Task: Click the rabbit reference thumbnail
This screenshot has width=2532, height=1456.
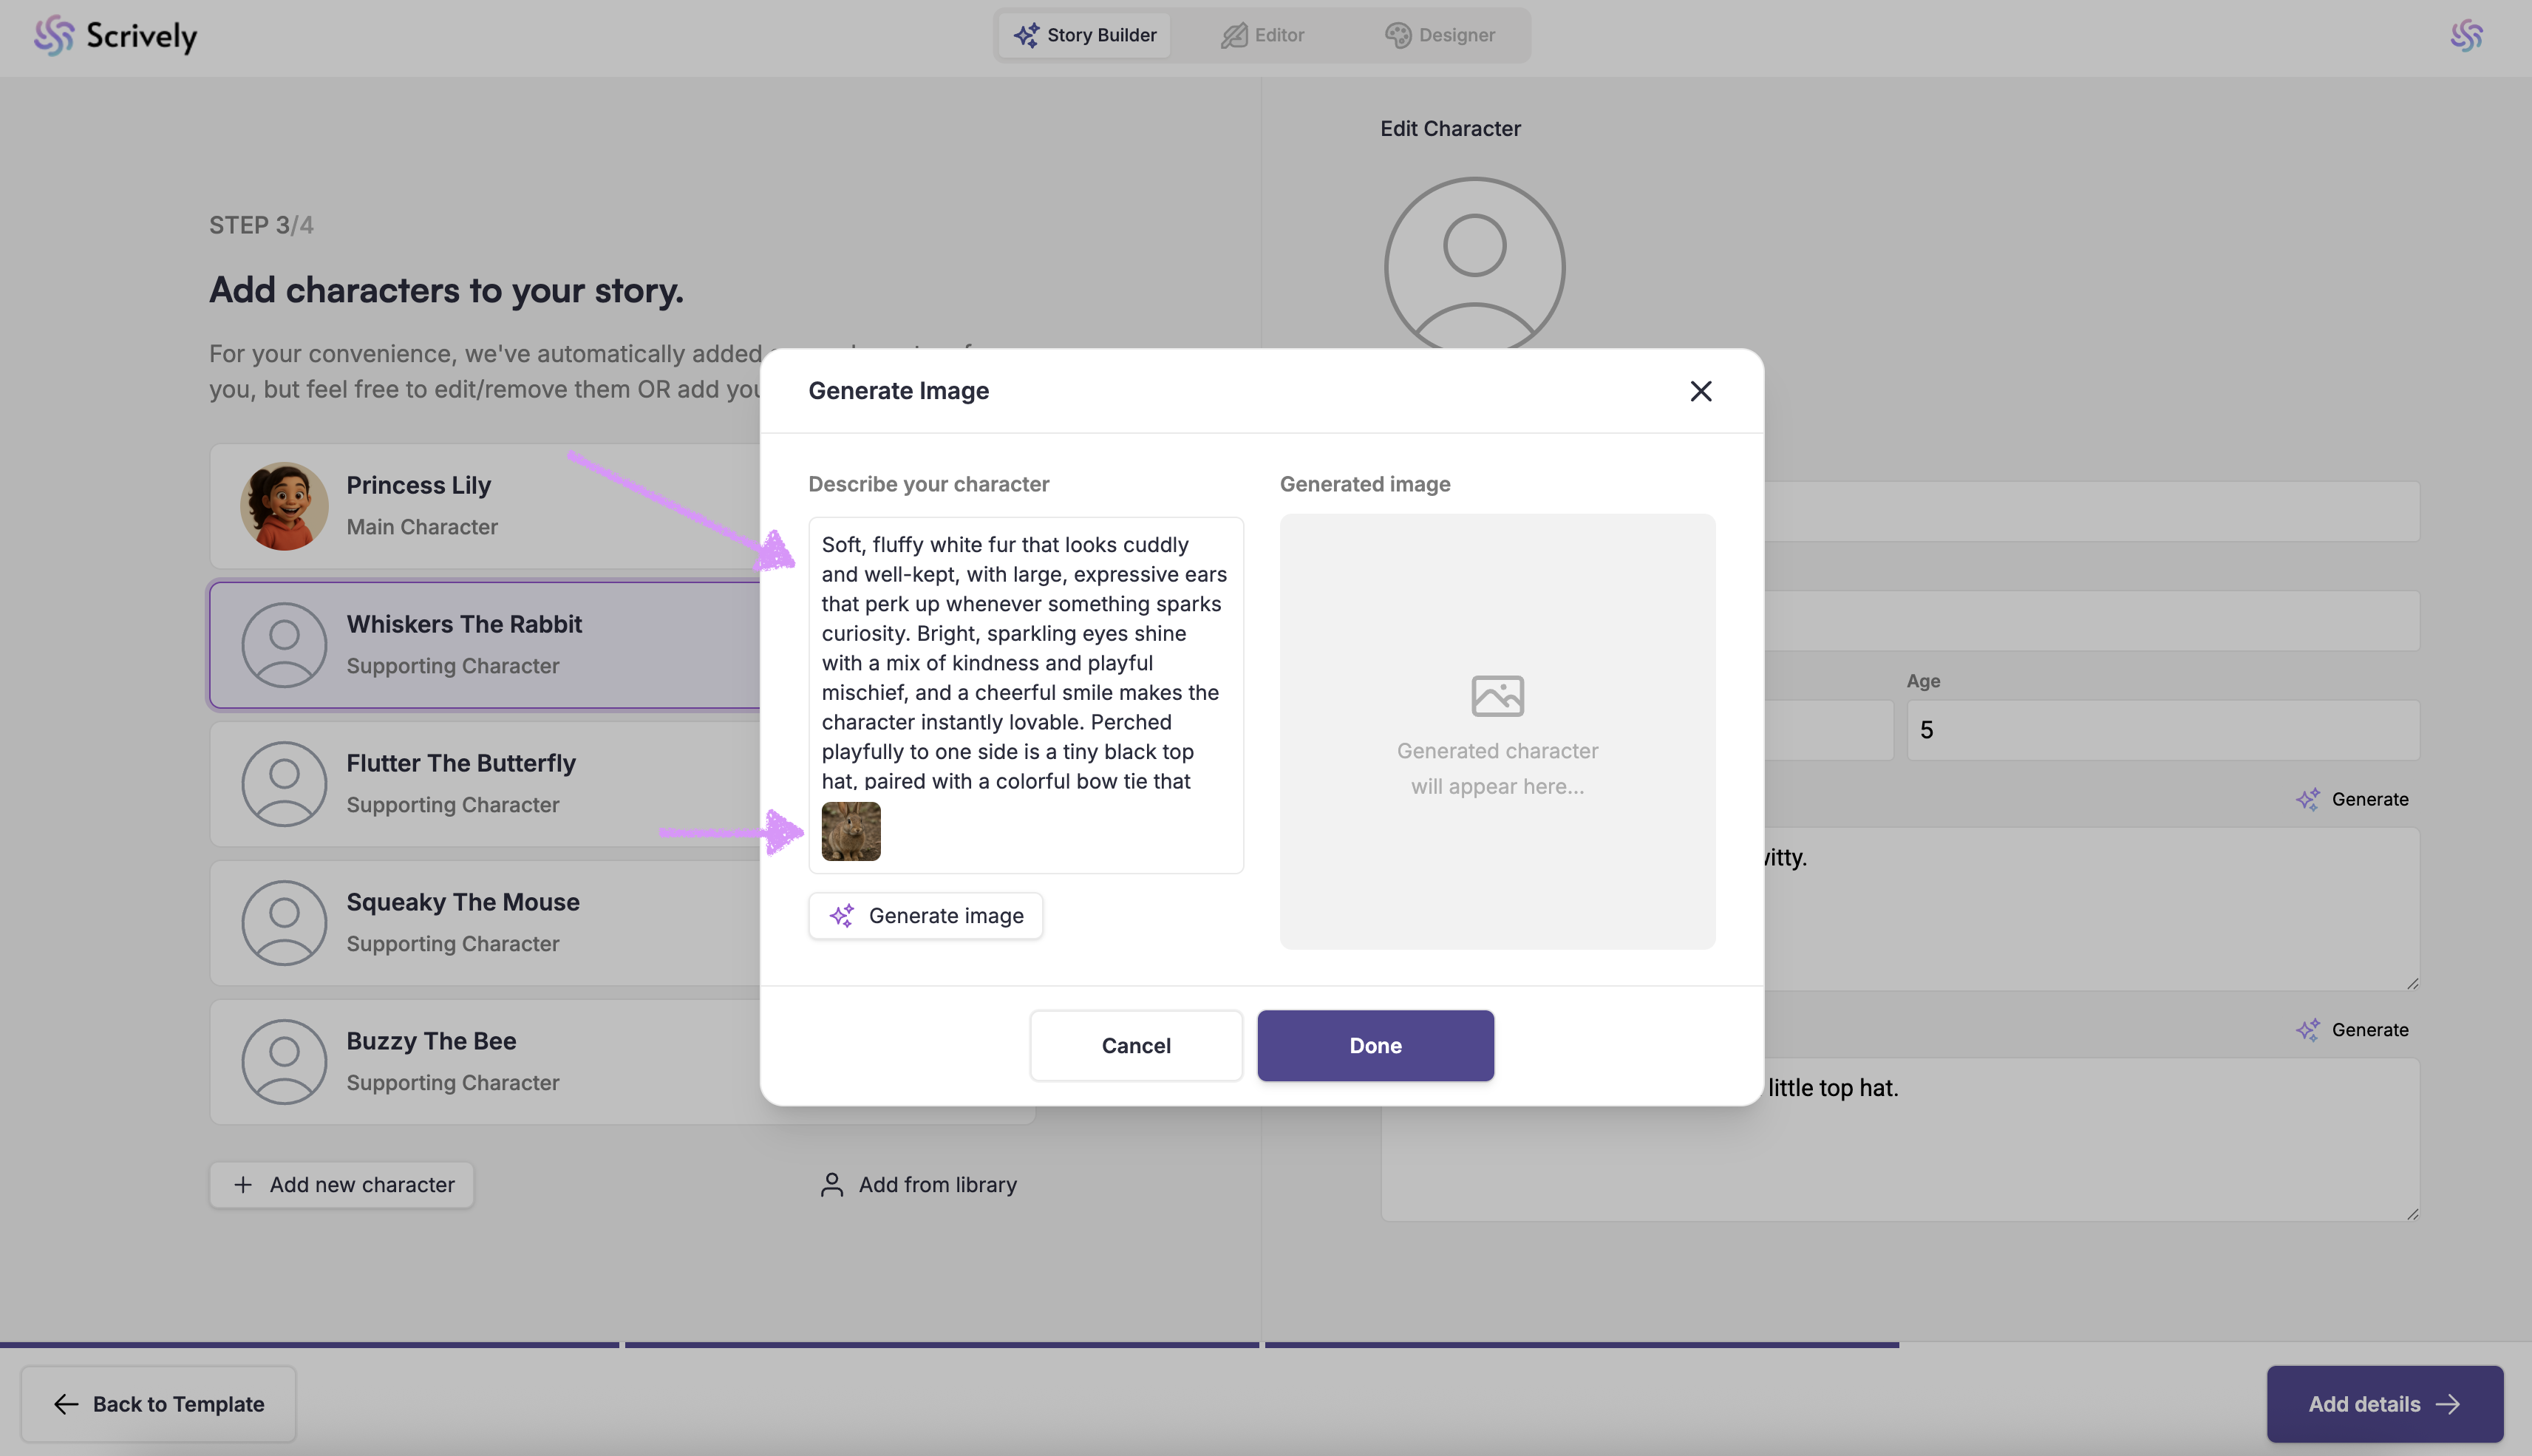Action: pos(851,831)
